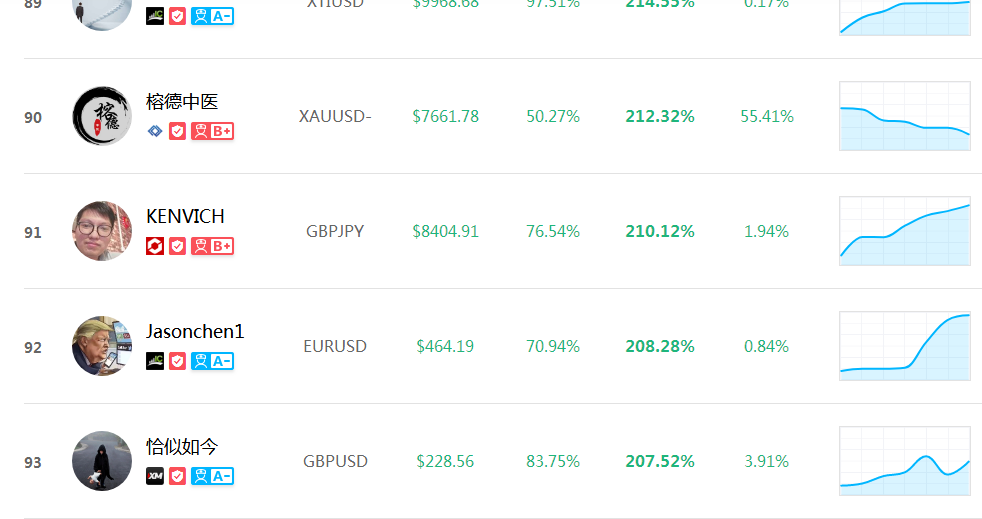The height and width of the screenshot is (519, 982).
Task: Click the IC Markets broker icon under Jasonchen1
Action: [155, 361]
